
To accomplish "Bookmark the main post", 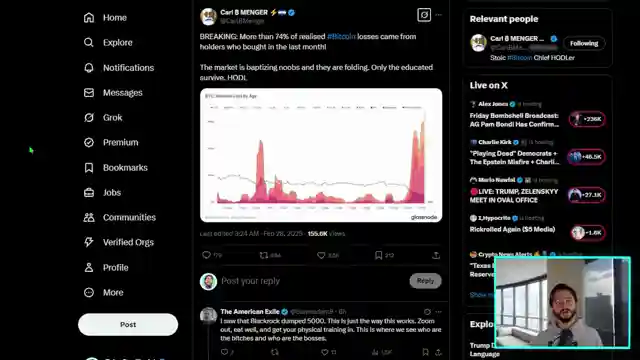I will coord(378,255).
